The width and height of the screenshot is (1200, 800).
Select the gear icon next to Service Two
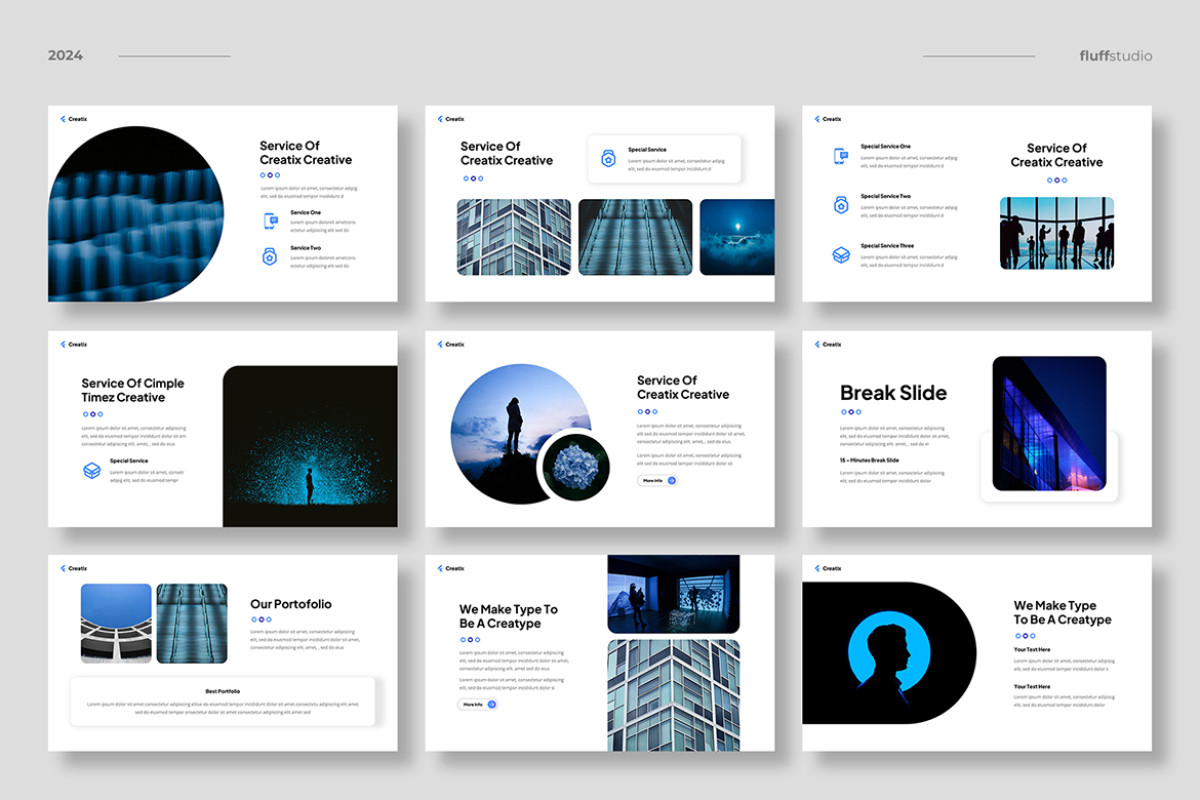pos(270,258)
